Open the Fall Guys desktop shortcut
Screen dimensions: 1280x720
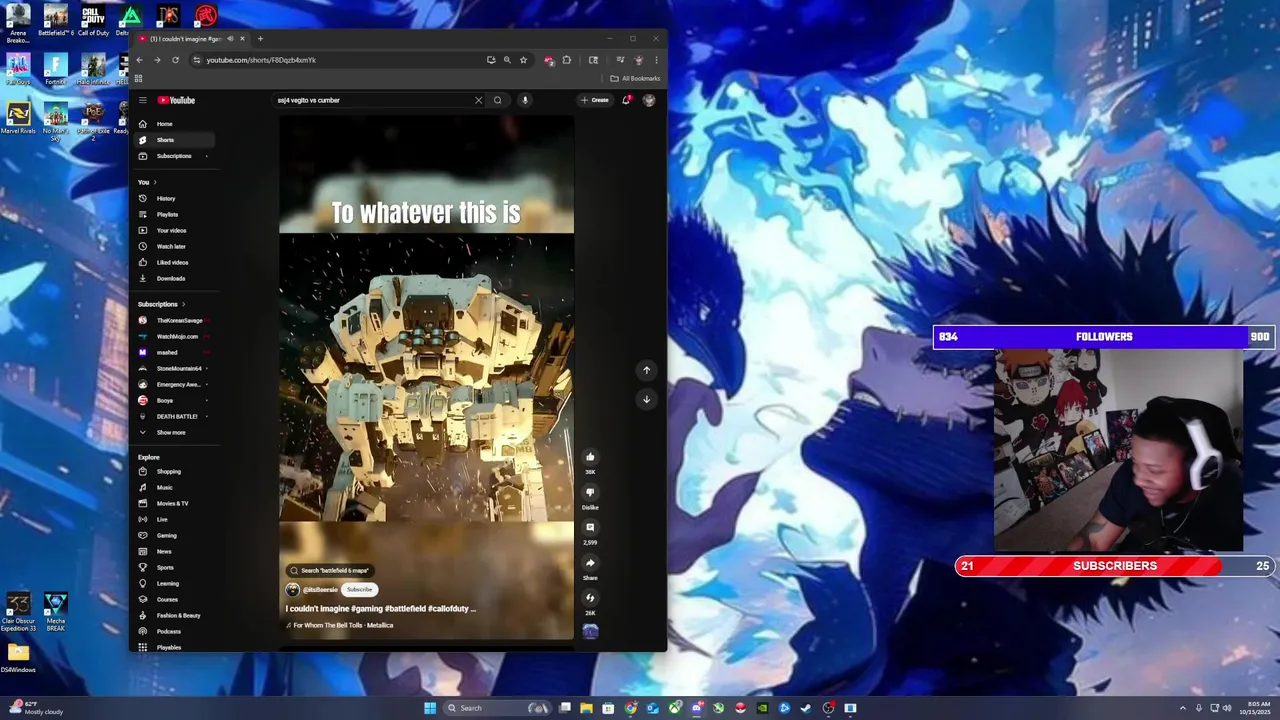pyautogui.click(x=18, y=69)
